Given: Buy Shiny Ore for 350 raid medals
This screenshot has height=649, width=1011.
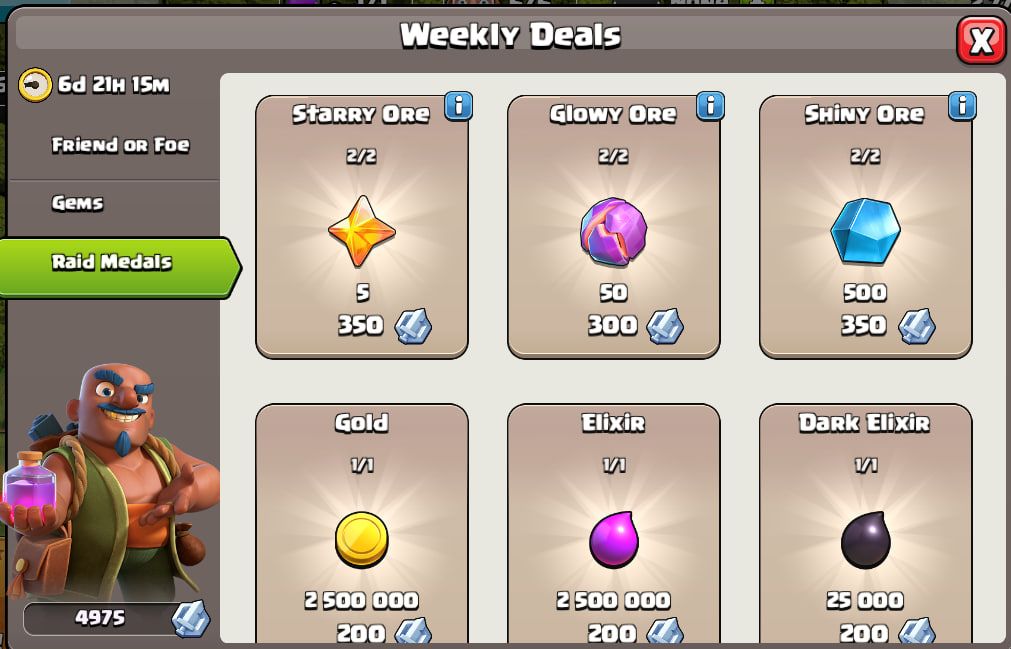Looking at the screenshot, I should pos(865,226).
